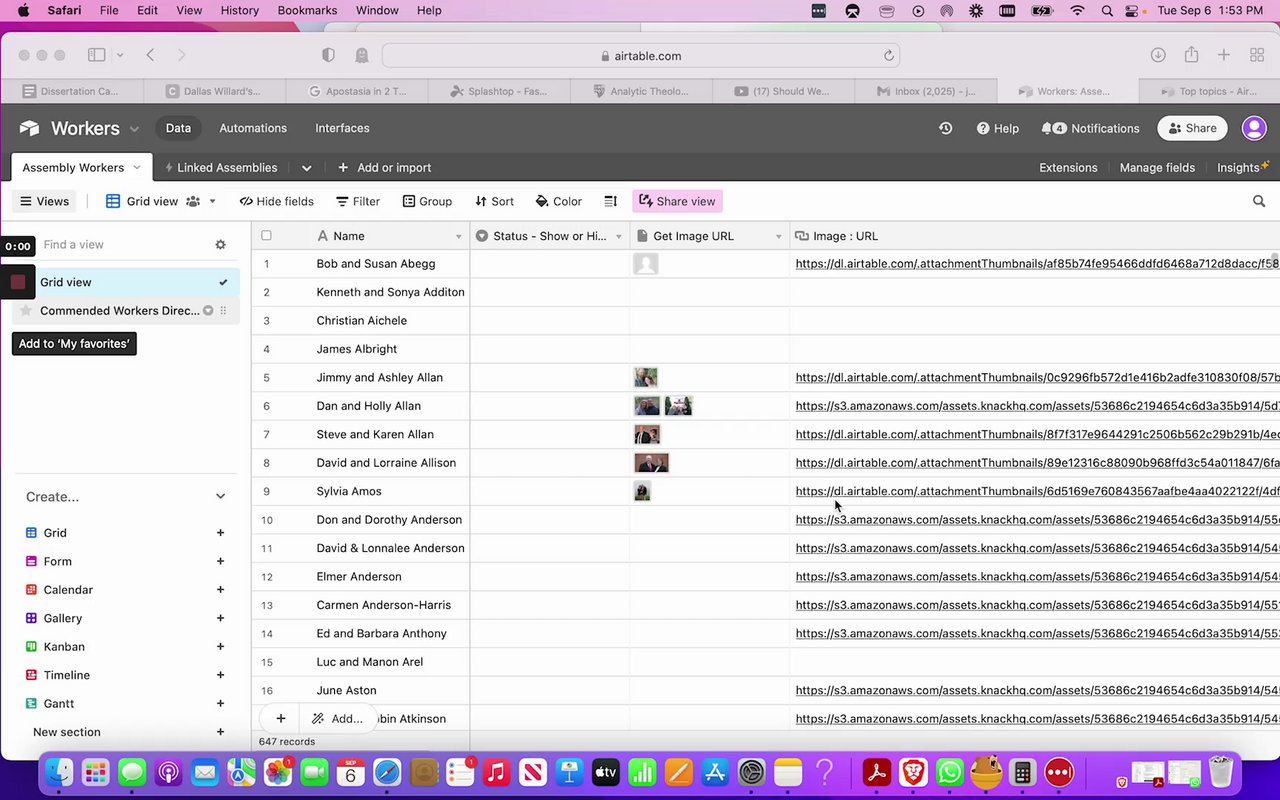Open the Help menu in Airtable
Image resolution: width=1280 pixels, height=800 pixels.
[997, 128]
